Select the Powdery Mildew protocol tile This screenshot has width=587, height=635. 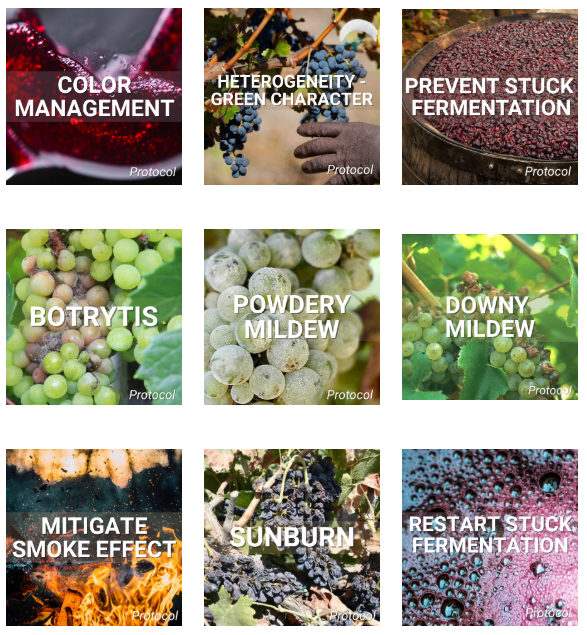coord(292,317)
